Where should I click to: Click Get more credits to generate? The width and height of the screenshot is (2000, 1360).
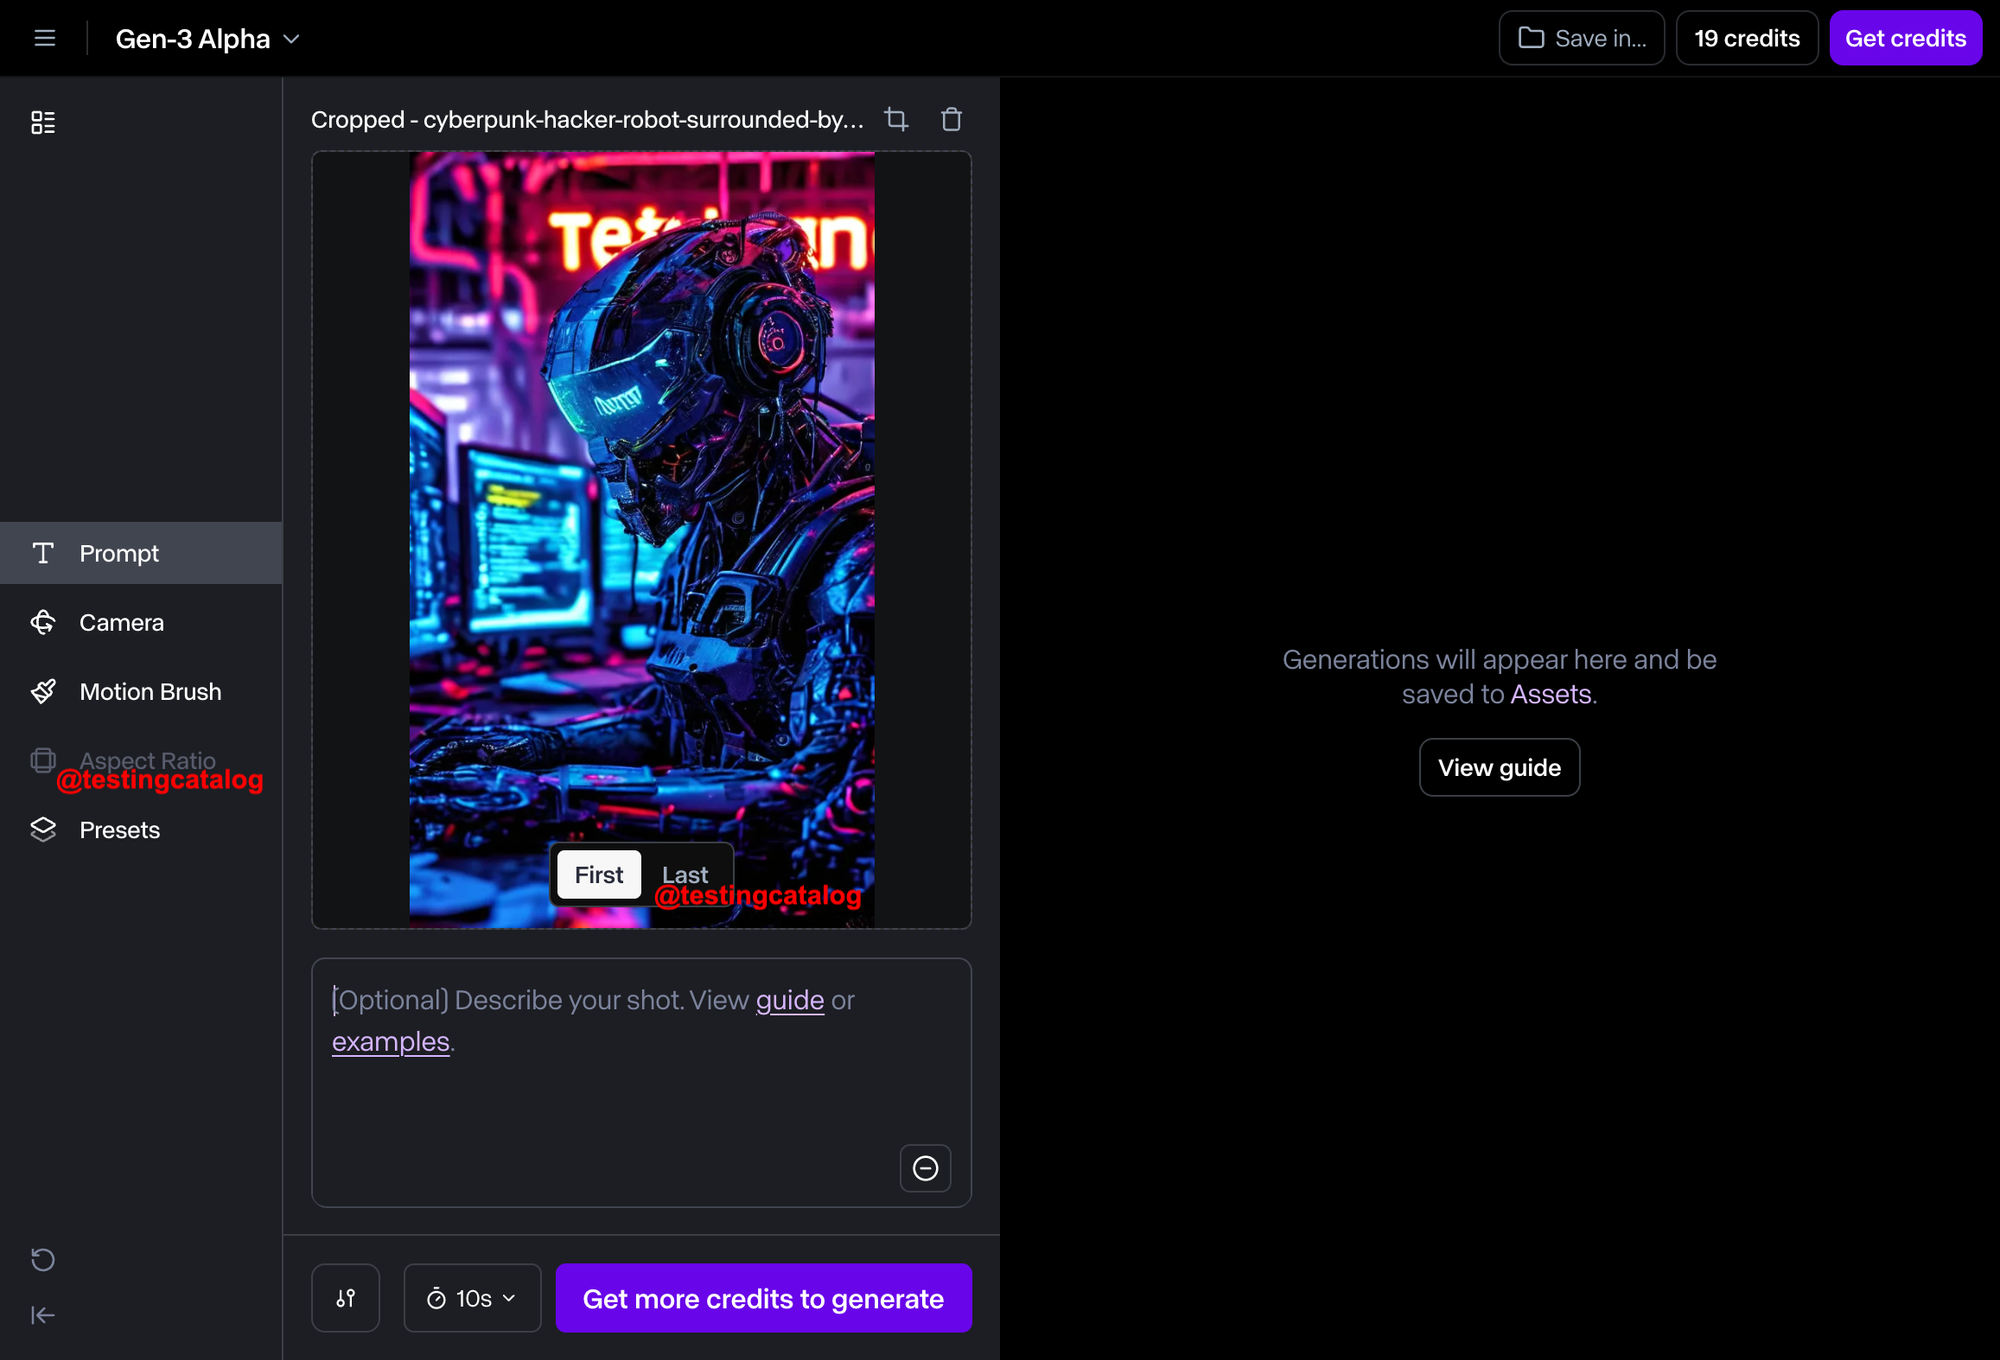(x=763, y=1298)
